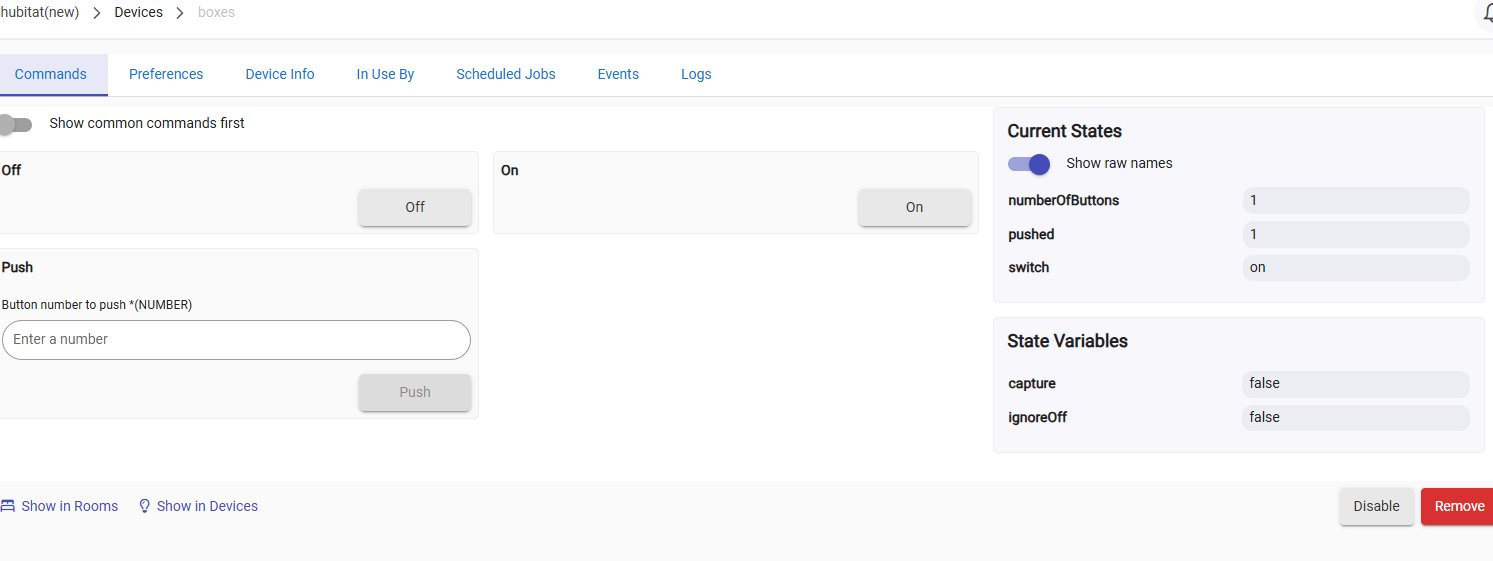Click the red Remove button
Screen dimensions: 1493x561
[1459, 506]
